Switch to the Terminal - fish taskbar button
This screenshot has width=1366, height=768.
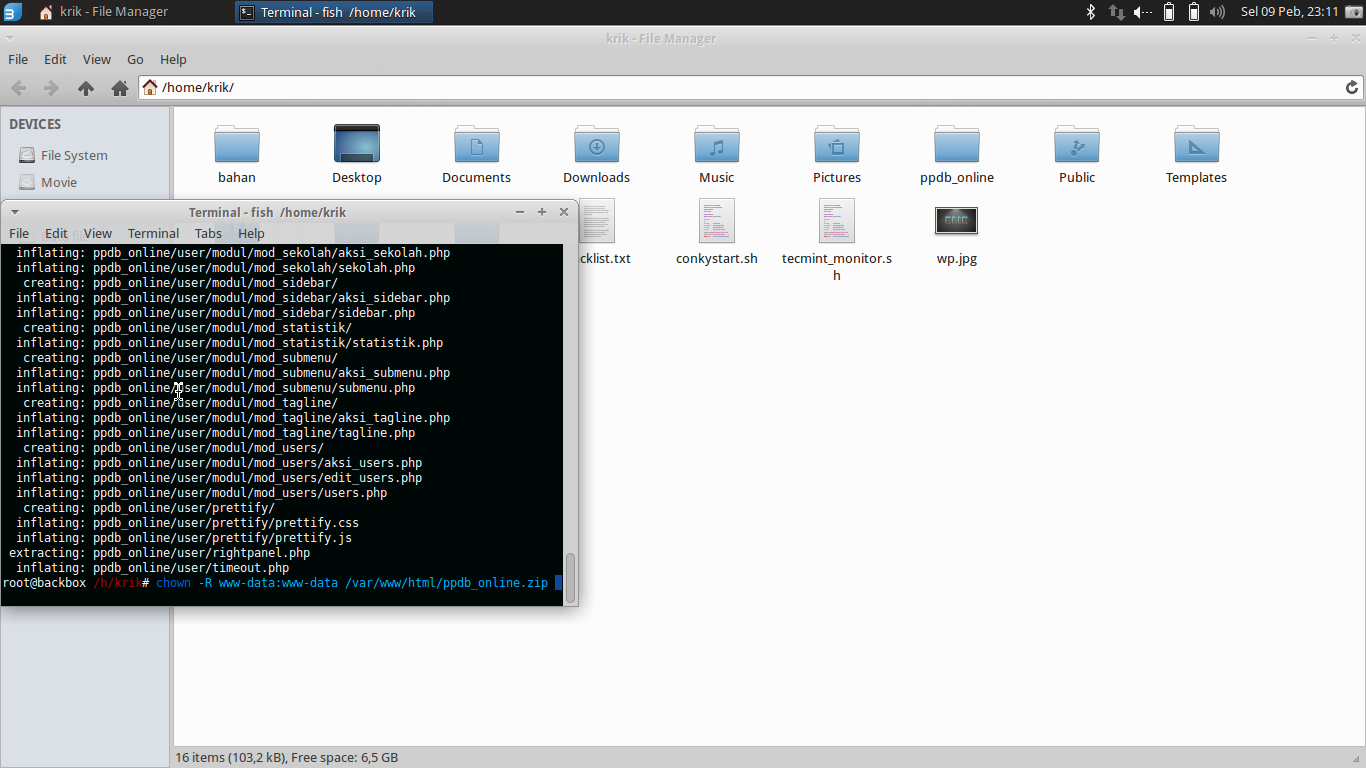334,12
